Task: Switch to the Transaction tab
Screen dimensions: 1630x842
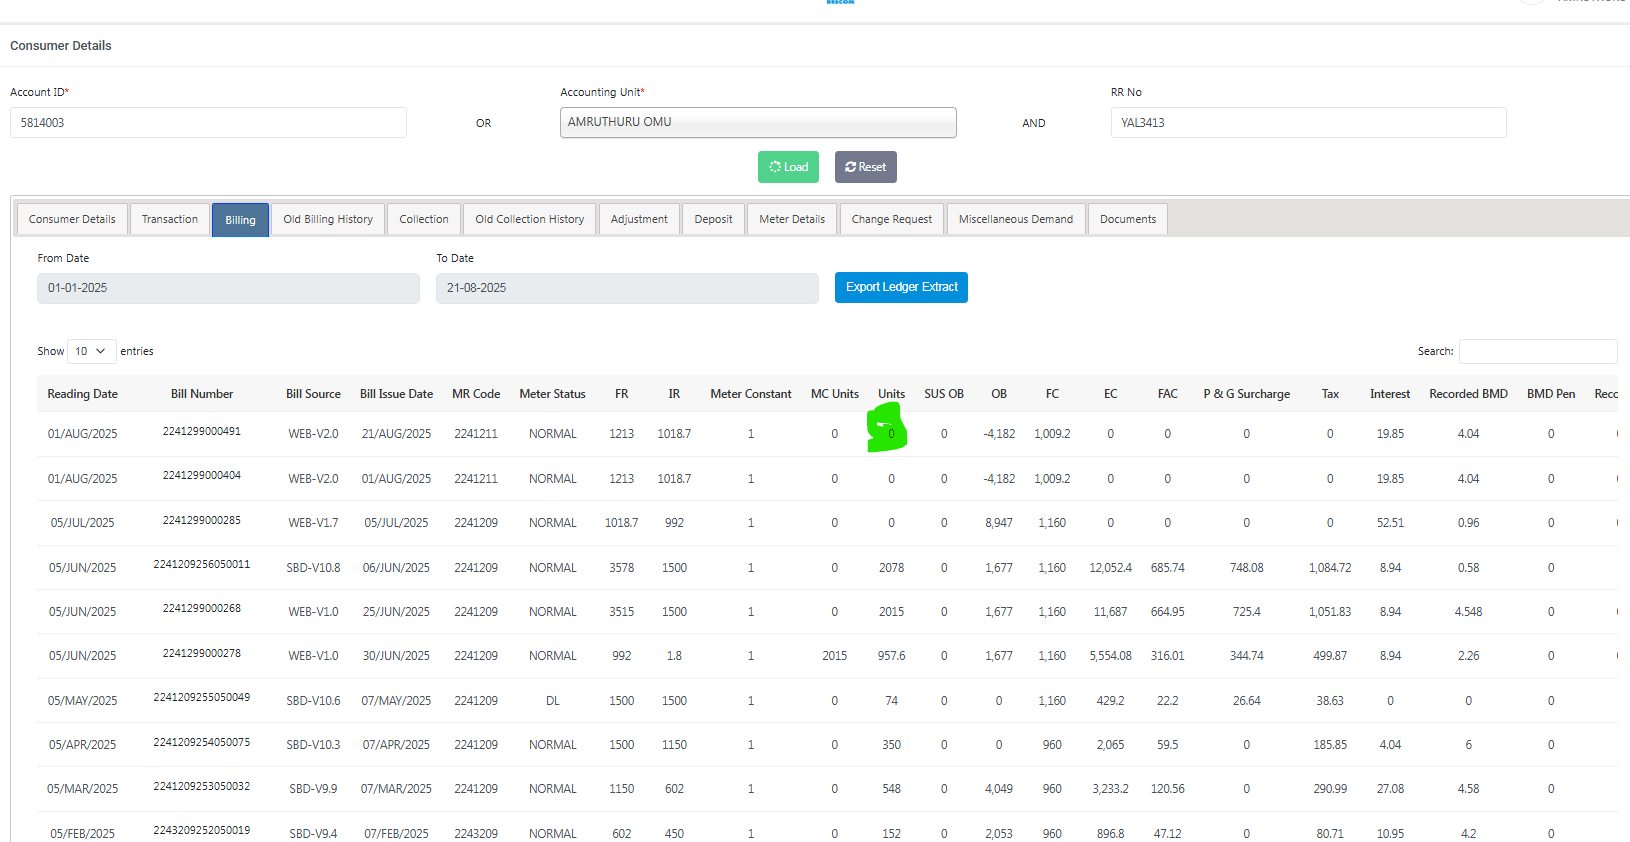Action: (x=169, y=219)
